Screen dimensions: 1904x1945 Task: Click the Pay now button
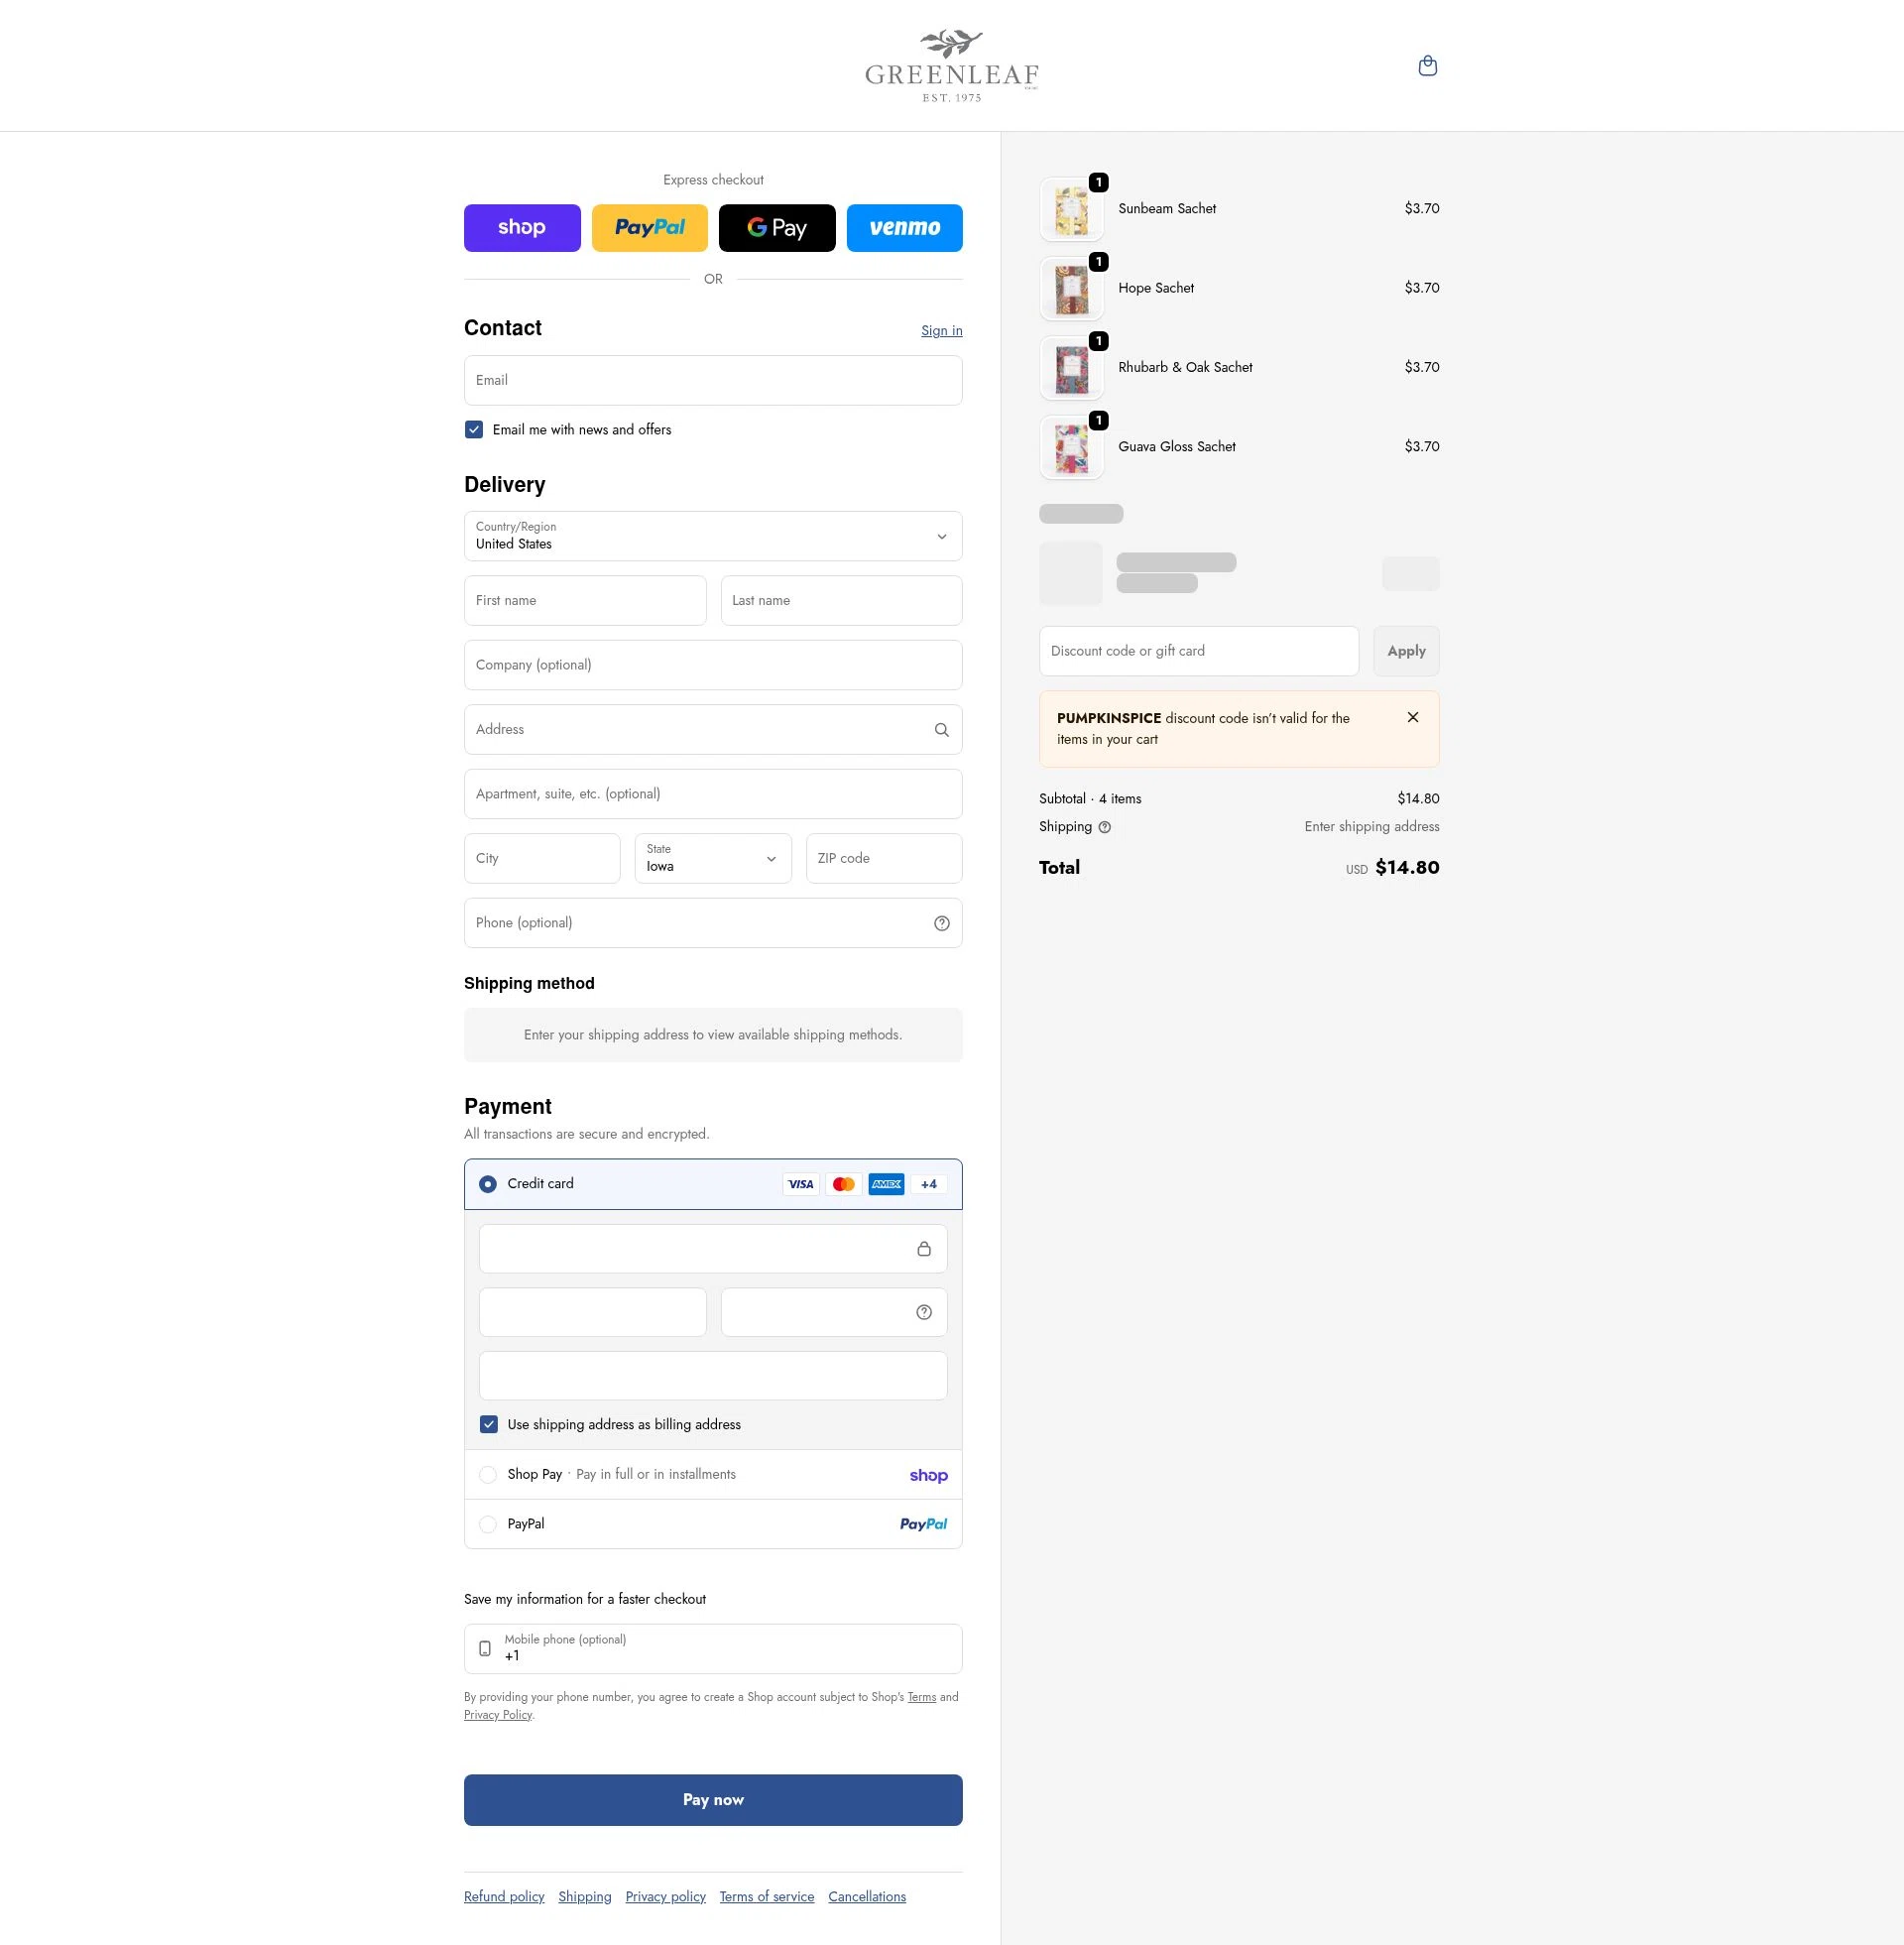712,1800
